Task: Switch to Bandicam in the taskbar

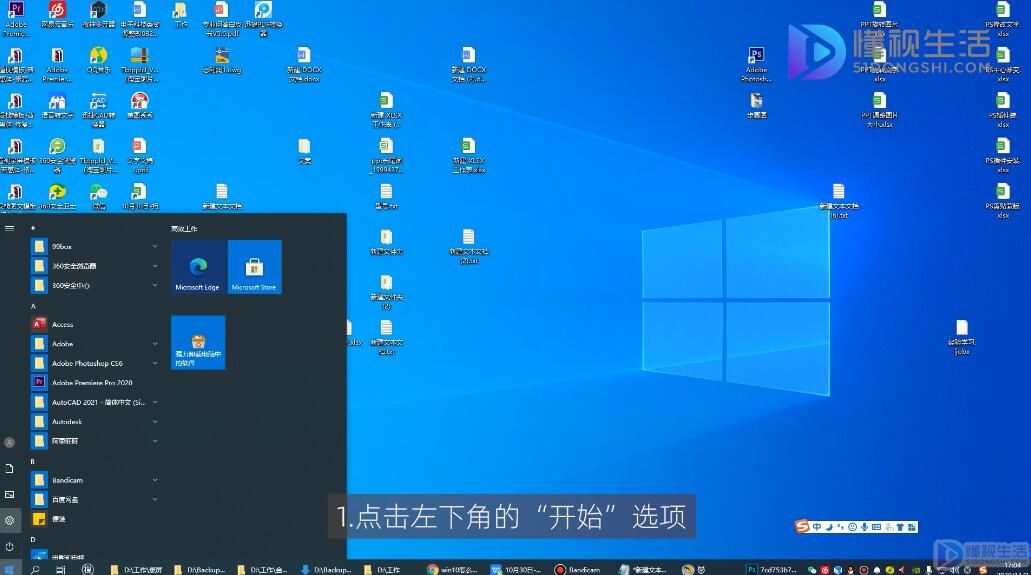Action: click(577, 569)
